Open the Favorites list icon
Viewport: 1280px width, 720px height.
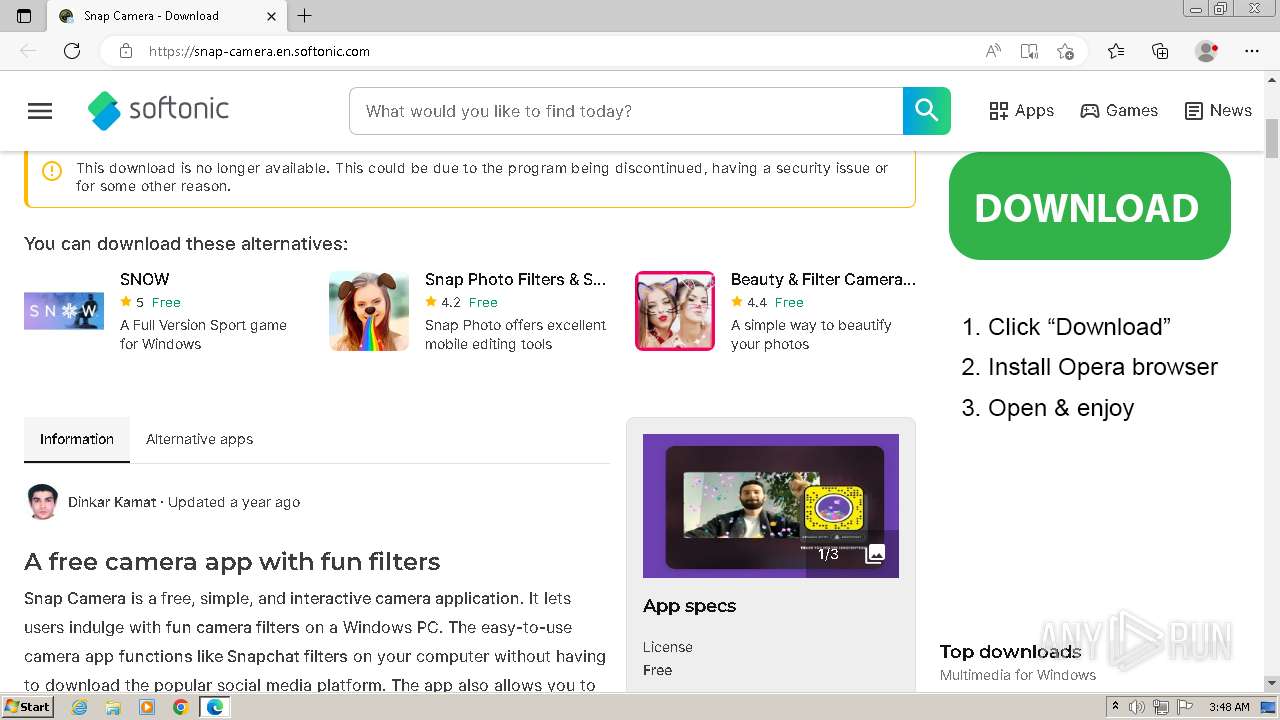[1116, 51]
